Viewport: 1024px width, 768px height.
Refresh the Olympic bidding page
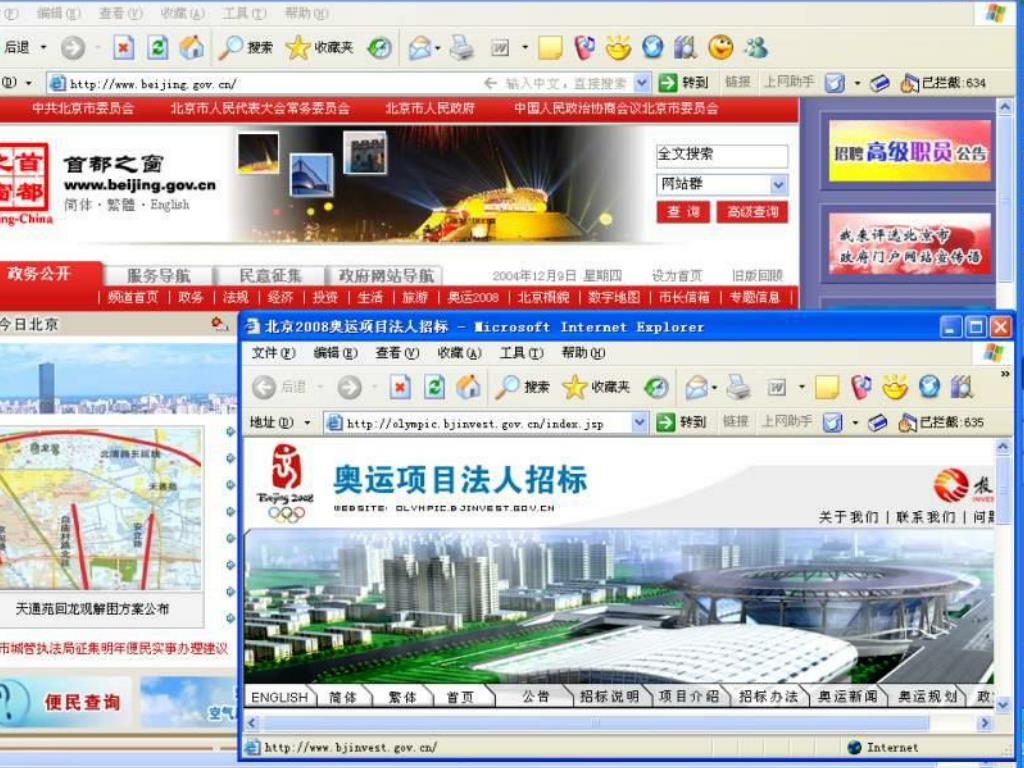[x=434, y=388]
